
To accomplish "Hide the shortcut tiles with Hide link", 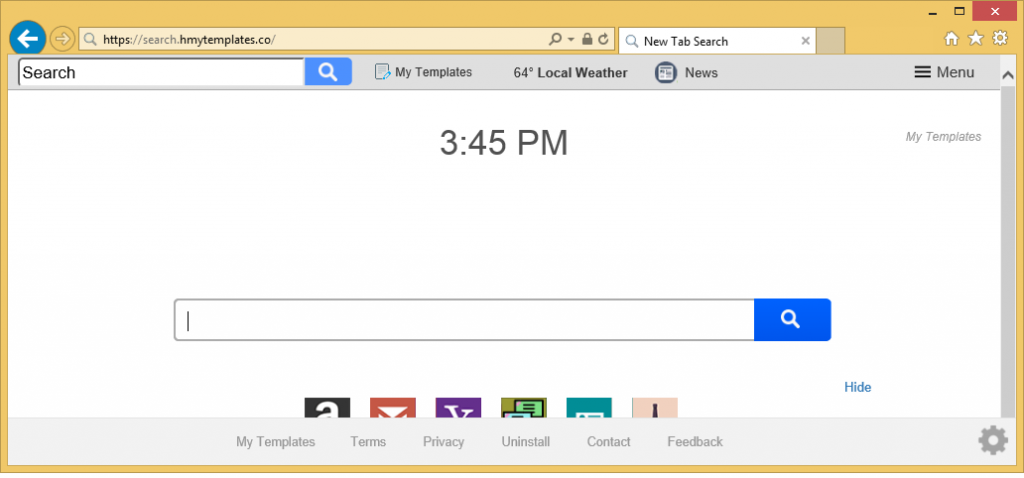I will tap(857, 387).
